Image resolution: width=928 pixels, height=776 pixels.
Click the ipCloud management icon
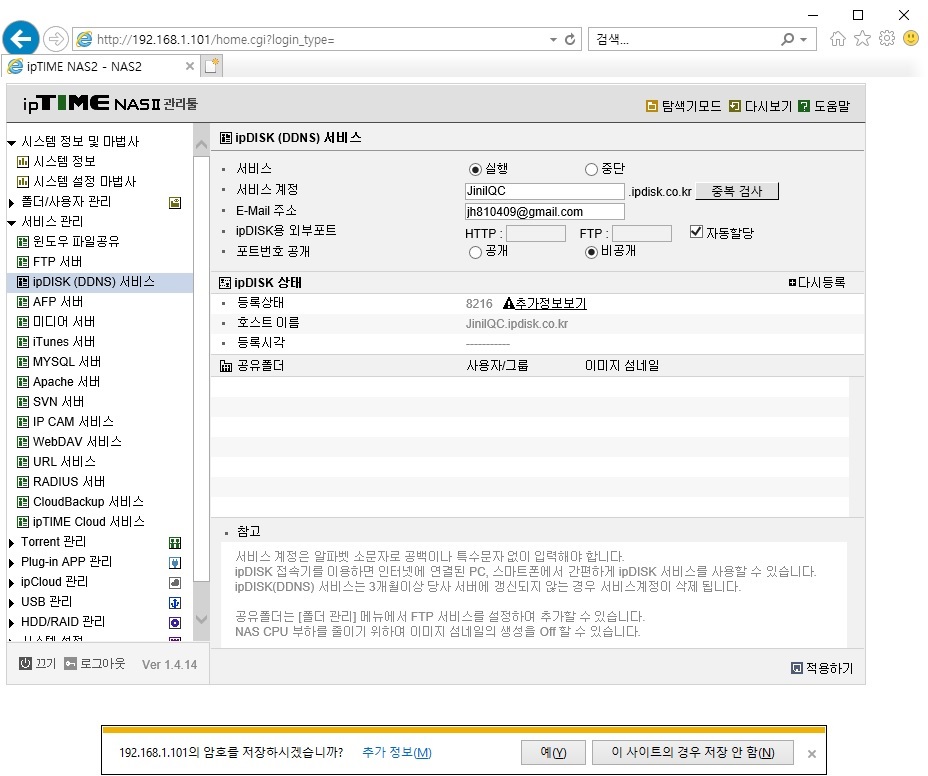(175, 583)
